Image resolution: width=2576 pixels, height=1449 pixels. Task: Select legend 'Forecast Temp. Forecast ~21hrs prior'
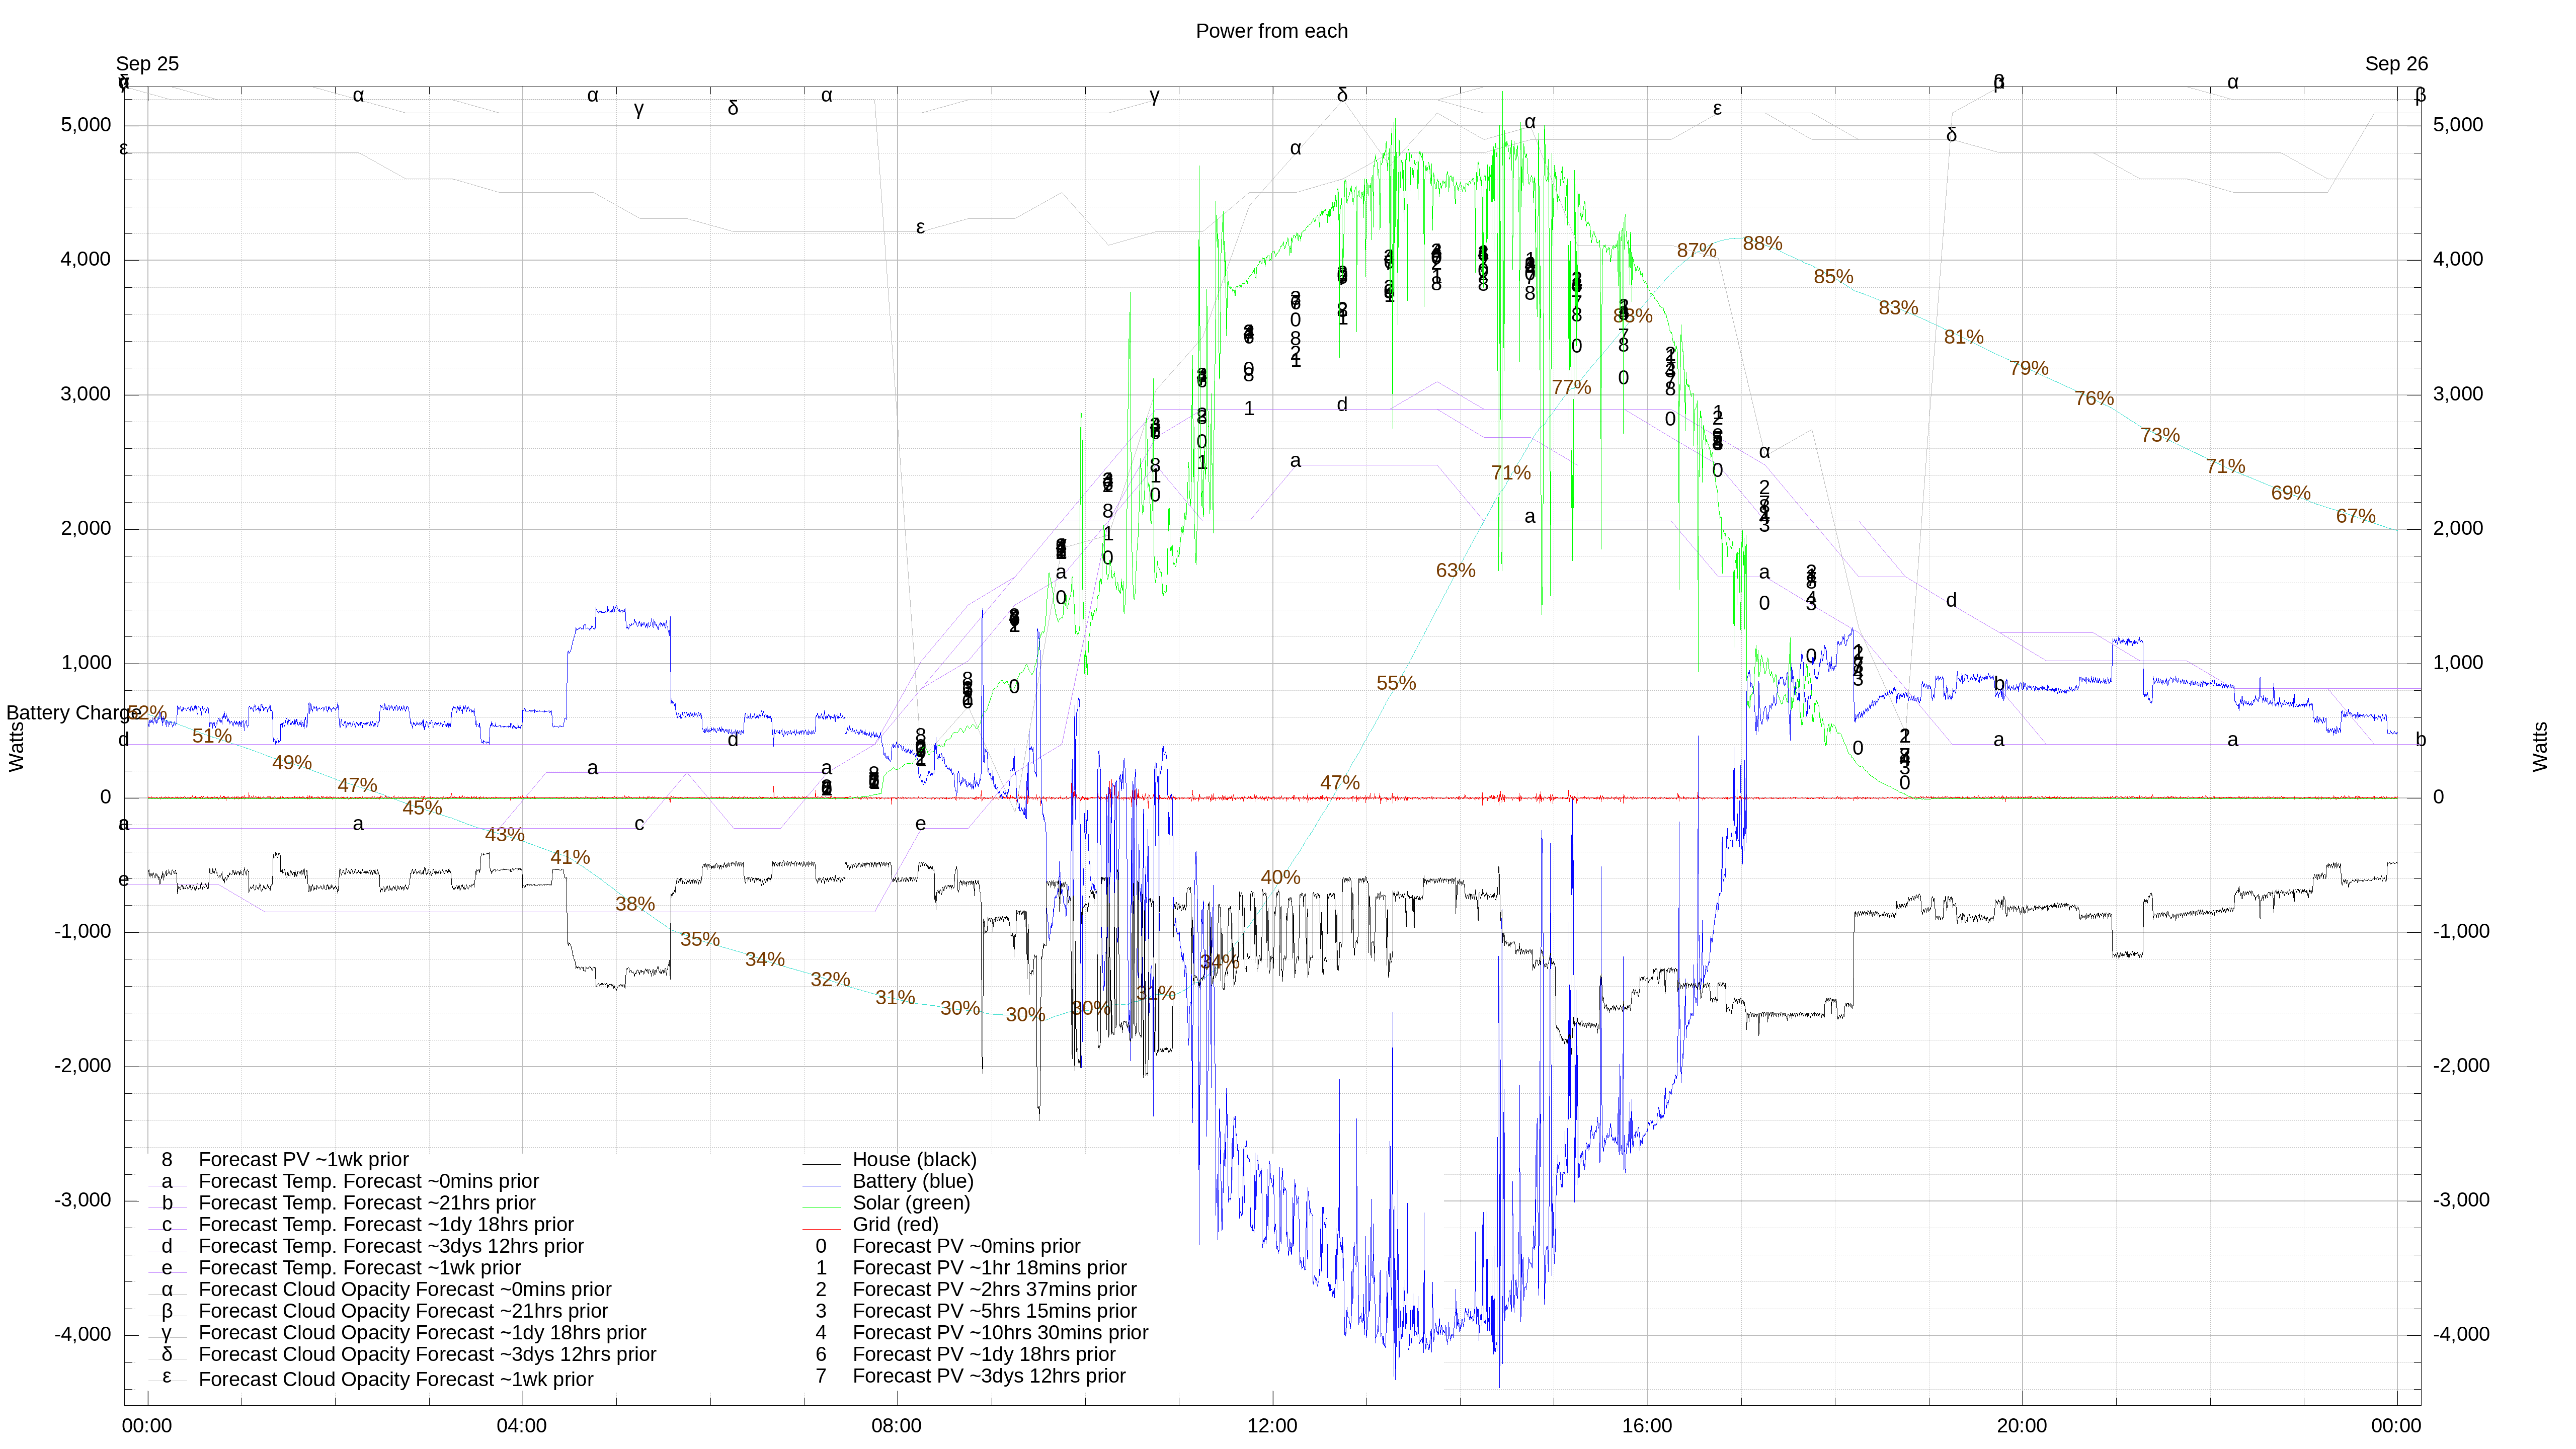click(x=367, y=1203)
